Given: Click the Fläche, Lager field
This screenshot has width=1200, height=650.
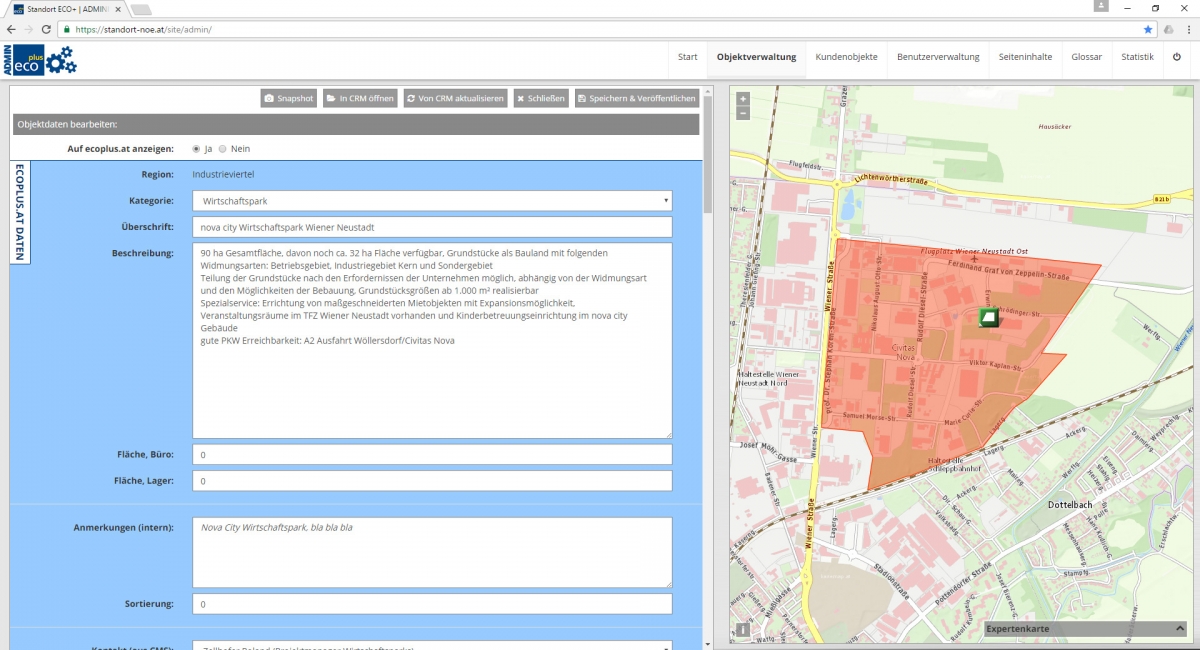Looking at the screenshot, I should point(432,481).
